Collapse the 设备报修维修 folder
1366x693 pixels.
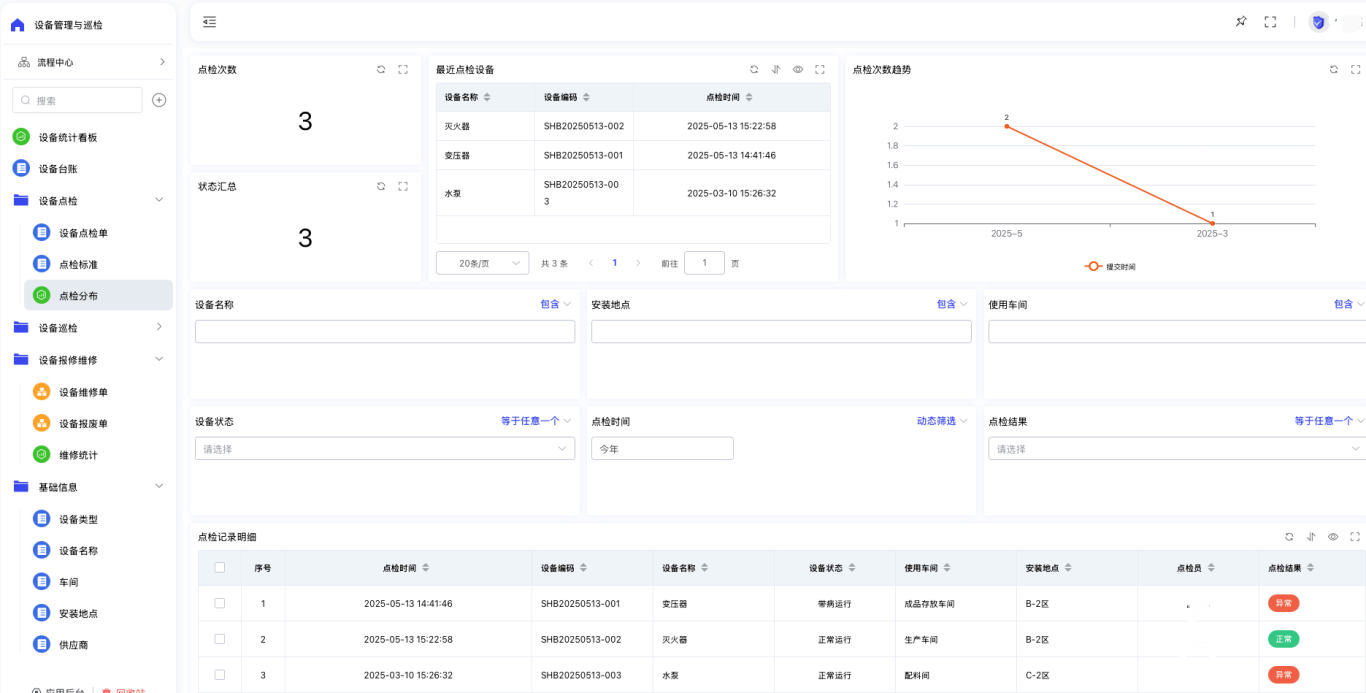[159, 359]
